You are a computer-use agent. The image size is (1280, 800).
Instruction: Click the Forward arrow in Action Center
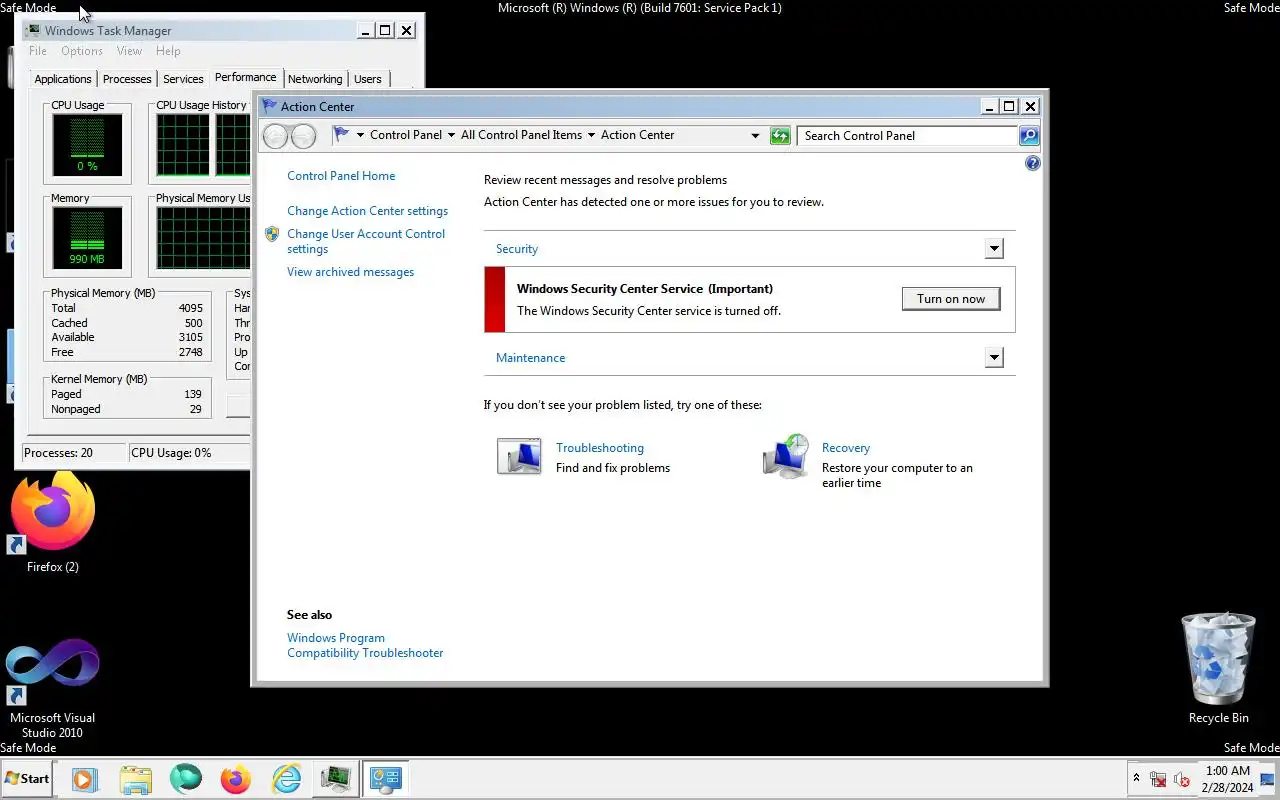pyautogui.click(x=303, y=136)
